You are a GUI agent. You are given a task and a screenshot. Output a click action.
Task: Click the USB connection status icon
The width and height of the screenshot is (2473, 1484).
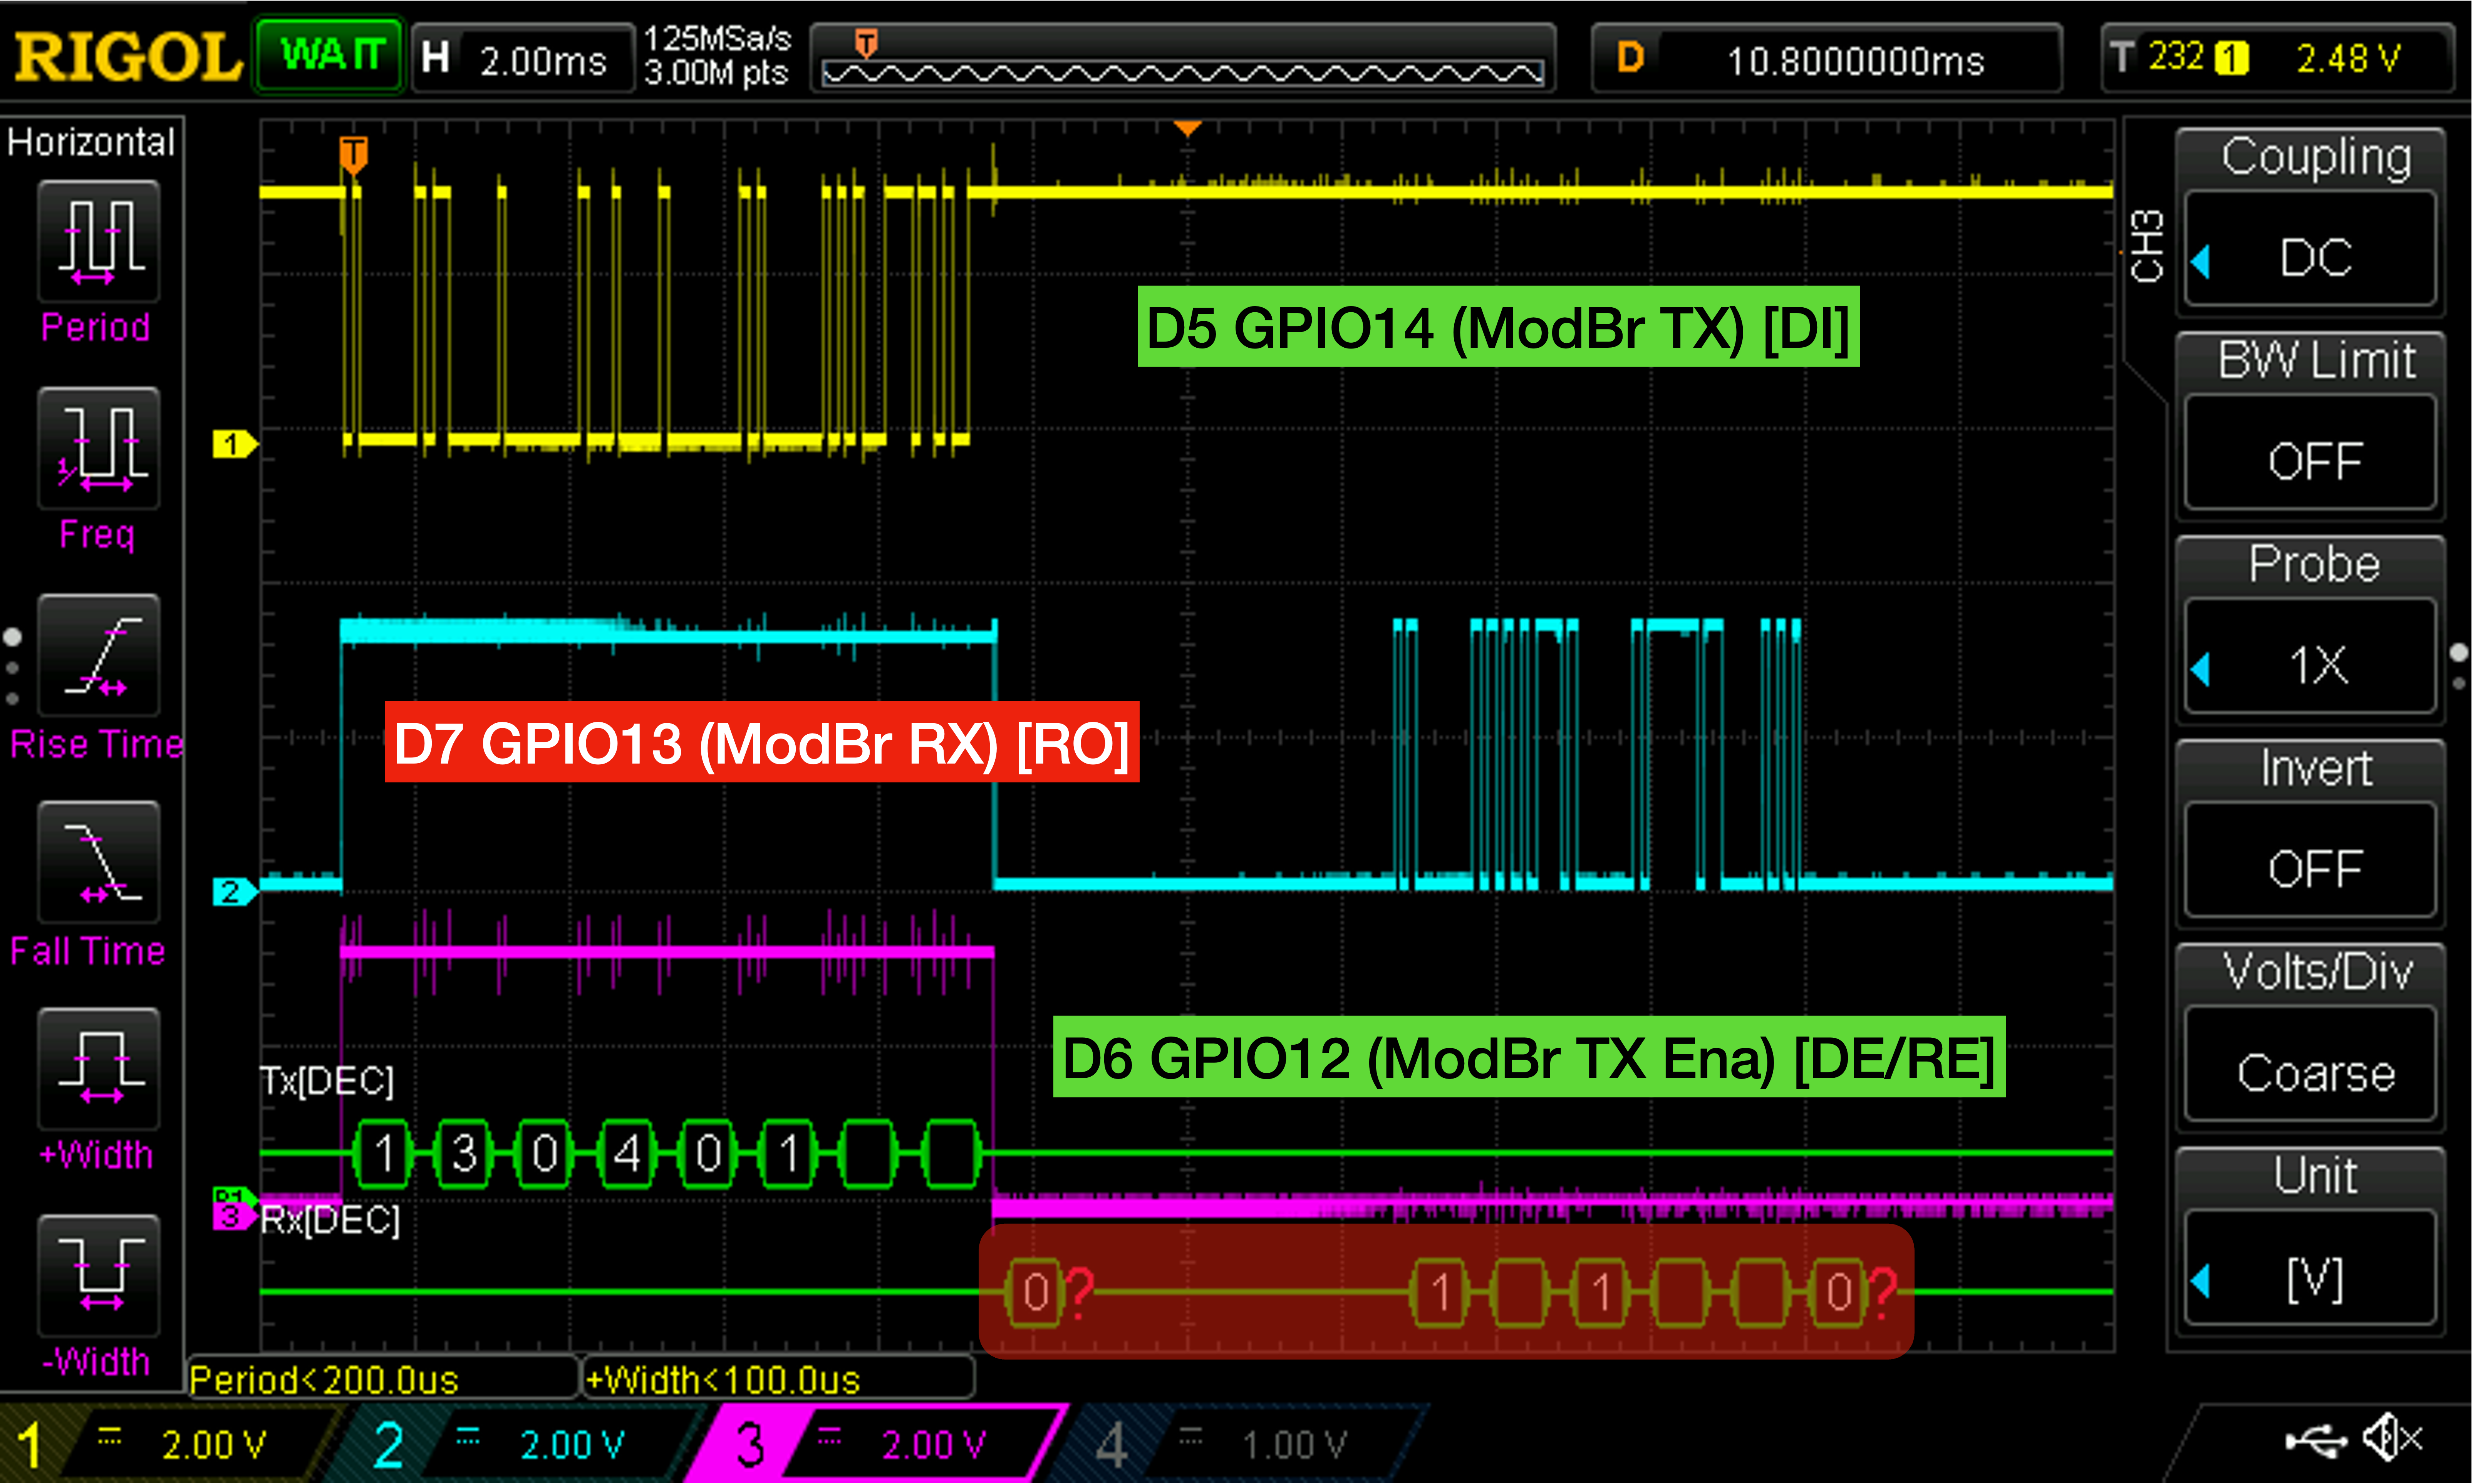click(x=2316, y=1440)
